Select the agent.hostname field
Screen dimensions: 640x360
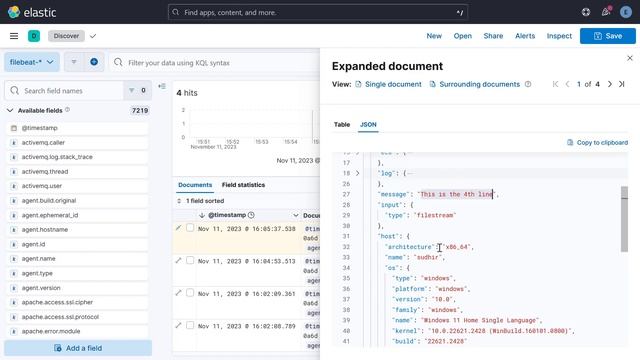click(77, 230)
